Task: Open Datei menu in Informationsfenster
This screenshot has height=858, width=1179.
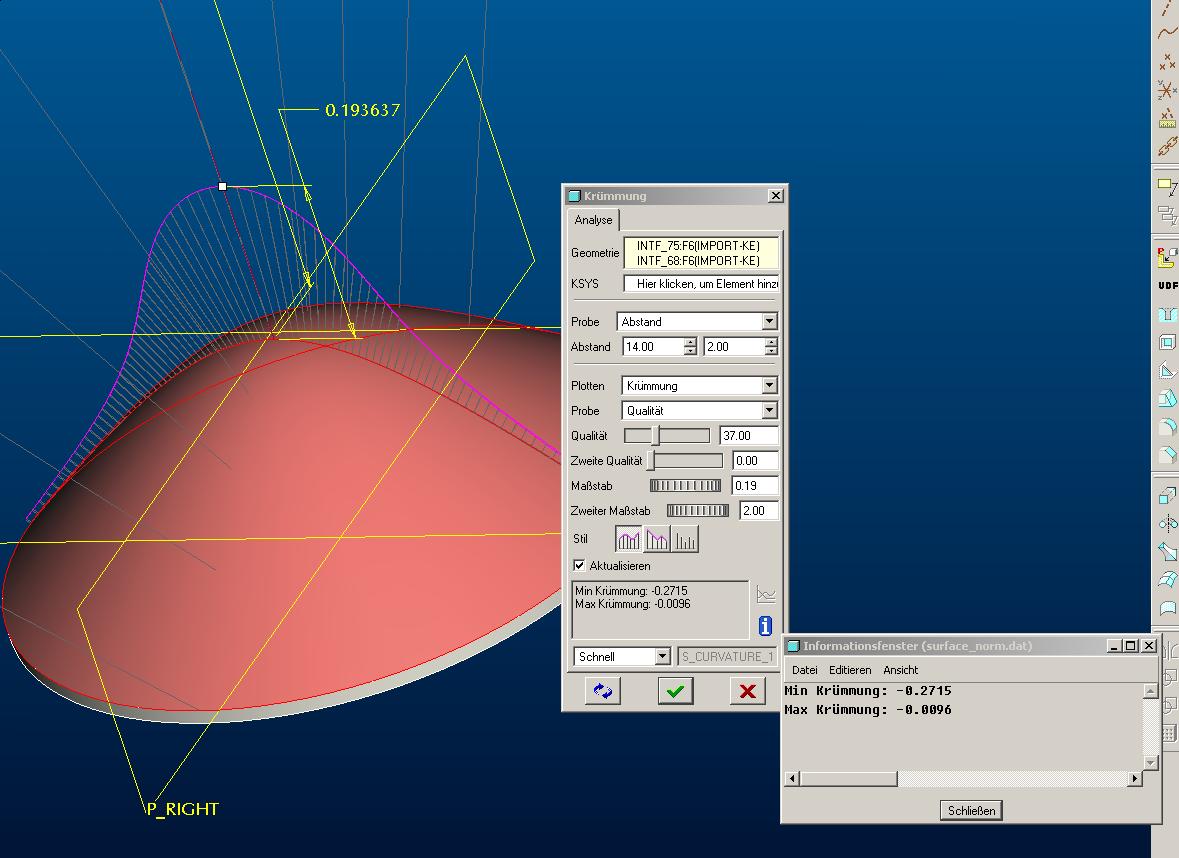Action: [805, 669]
